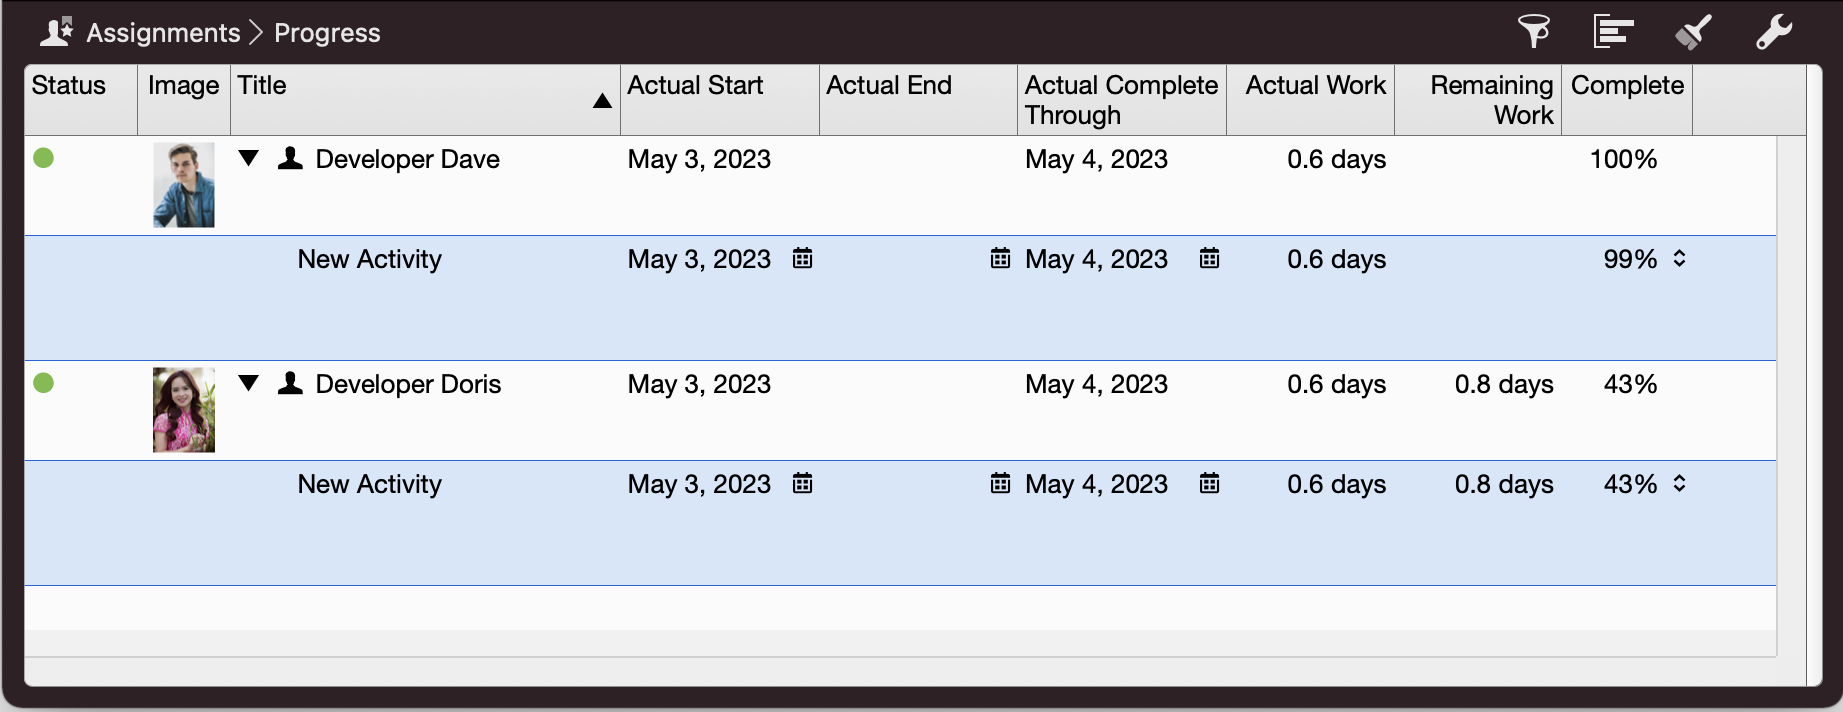The image size is (1843, 712).
Task: Select the paintbrush styles icon
Action: 1693,32
